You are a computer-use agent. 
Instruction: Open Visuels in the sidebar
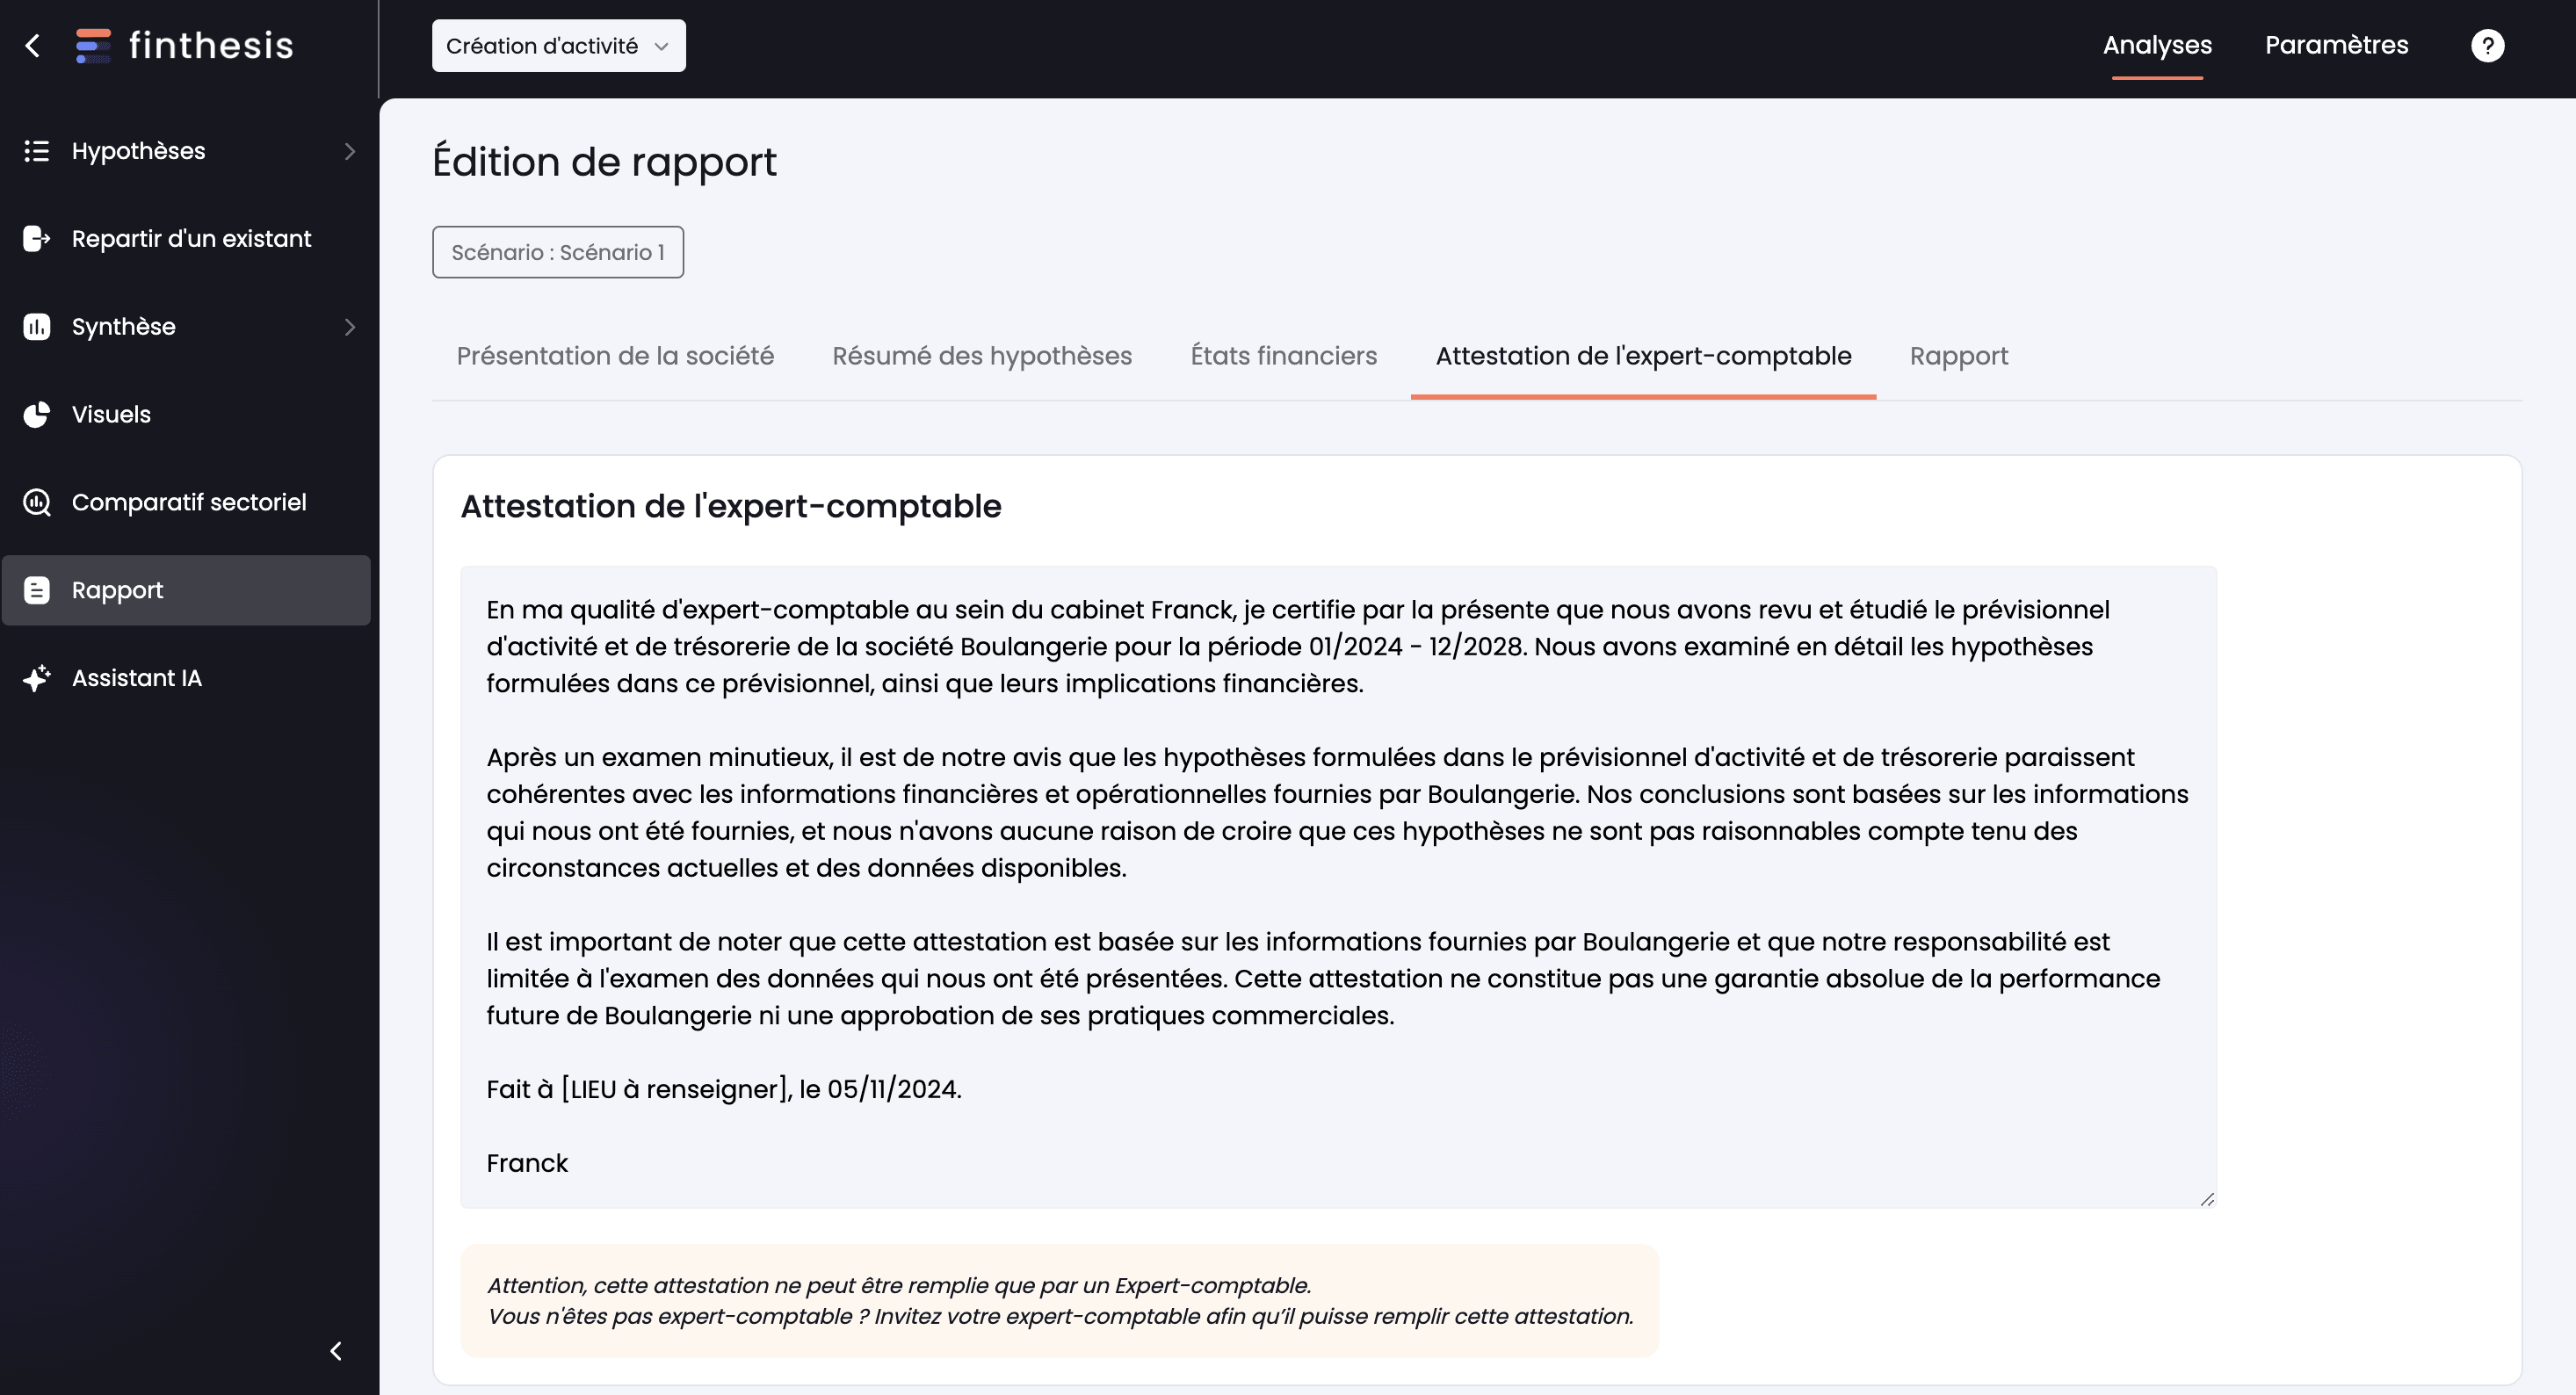[186, 415]
